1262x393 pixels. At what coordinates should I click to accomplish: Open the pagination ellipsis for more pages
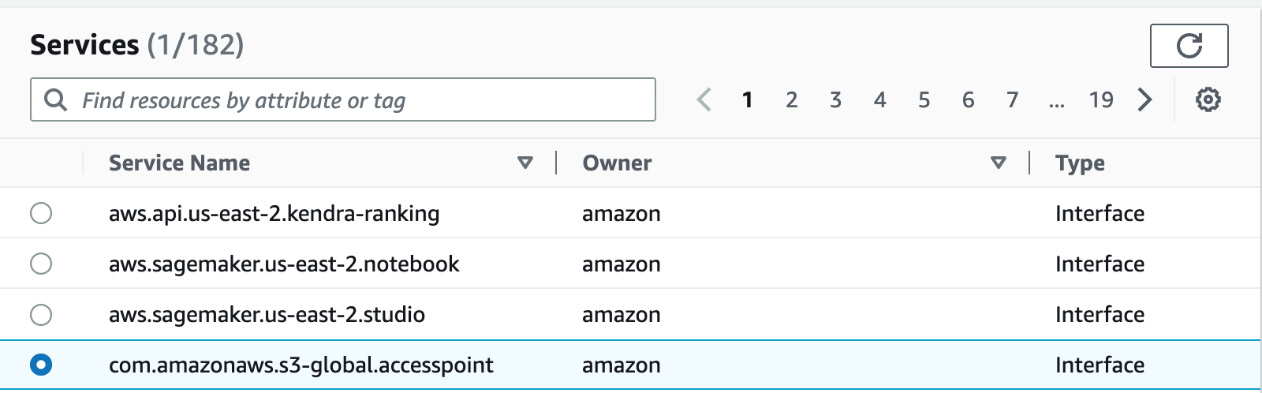tap(1057, 100)
